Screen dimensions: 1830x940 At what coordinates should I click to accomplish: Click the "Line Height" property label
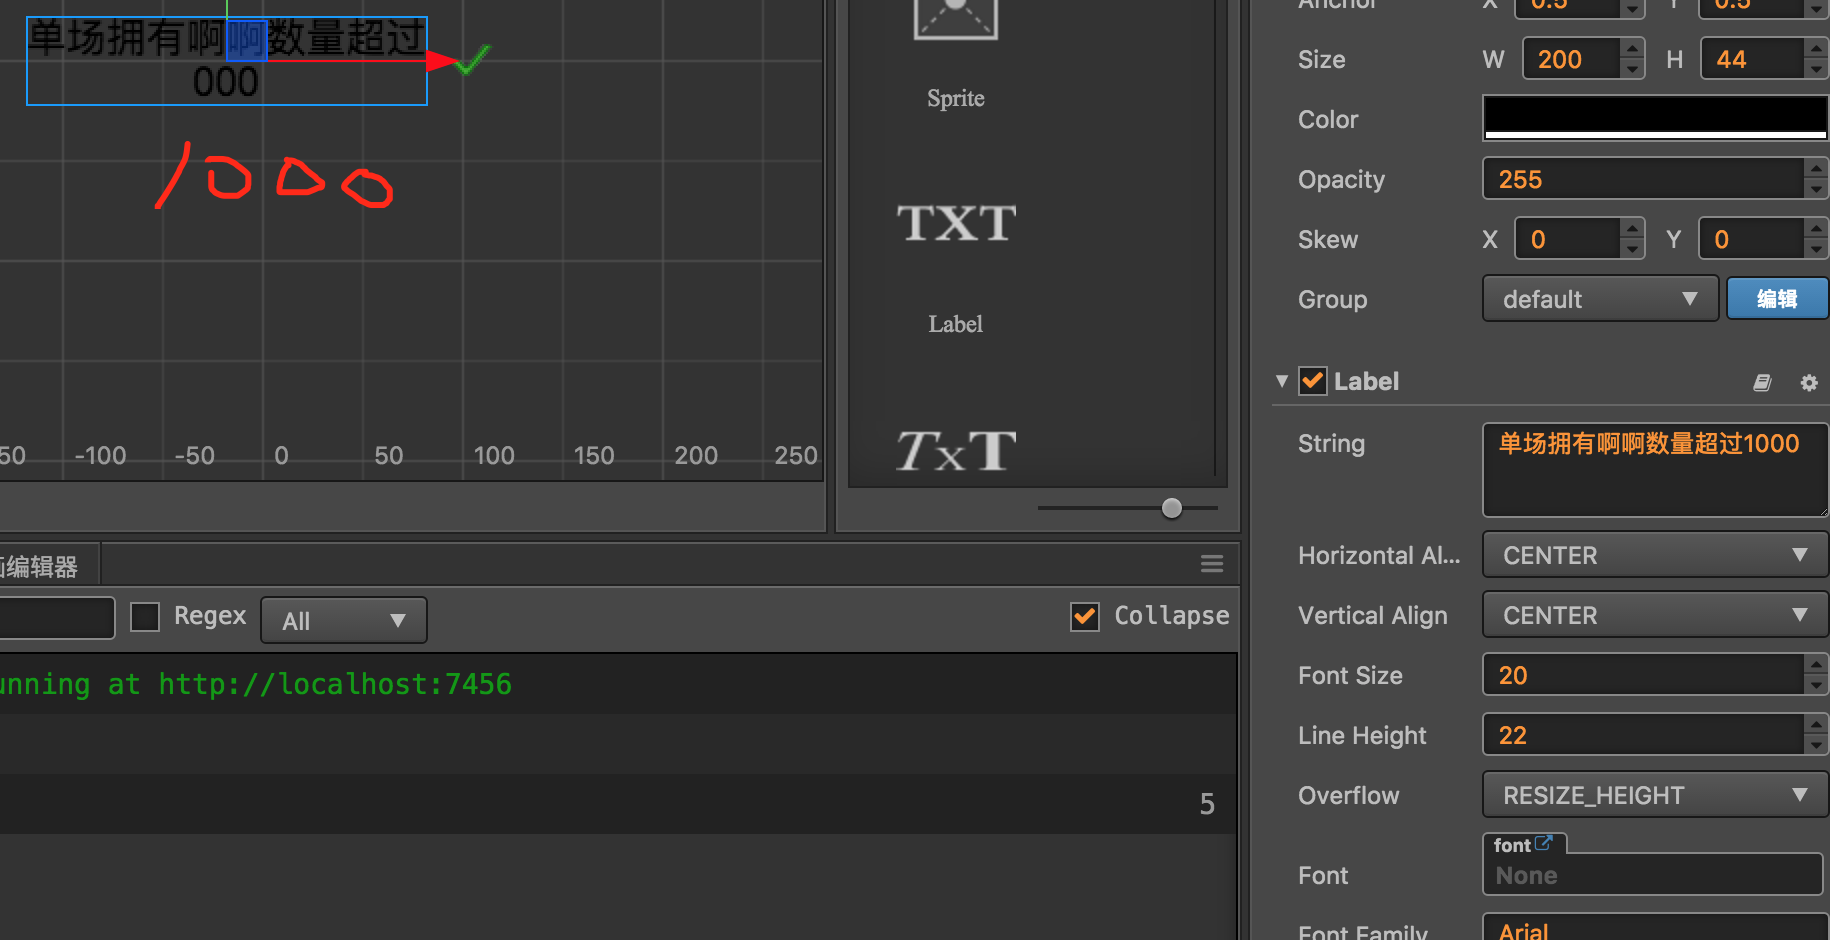(x=1362, y=735)
